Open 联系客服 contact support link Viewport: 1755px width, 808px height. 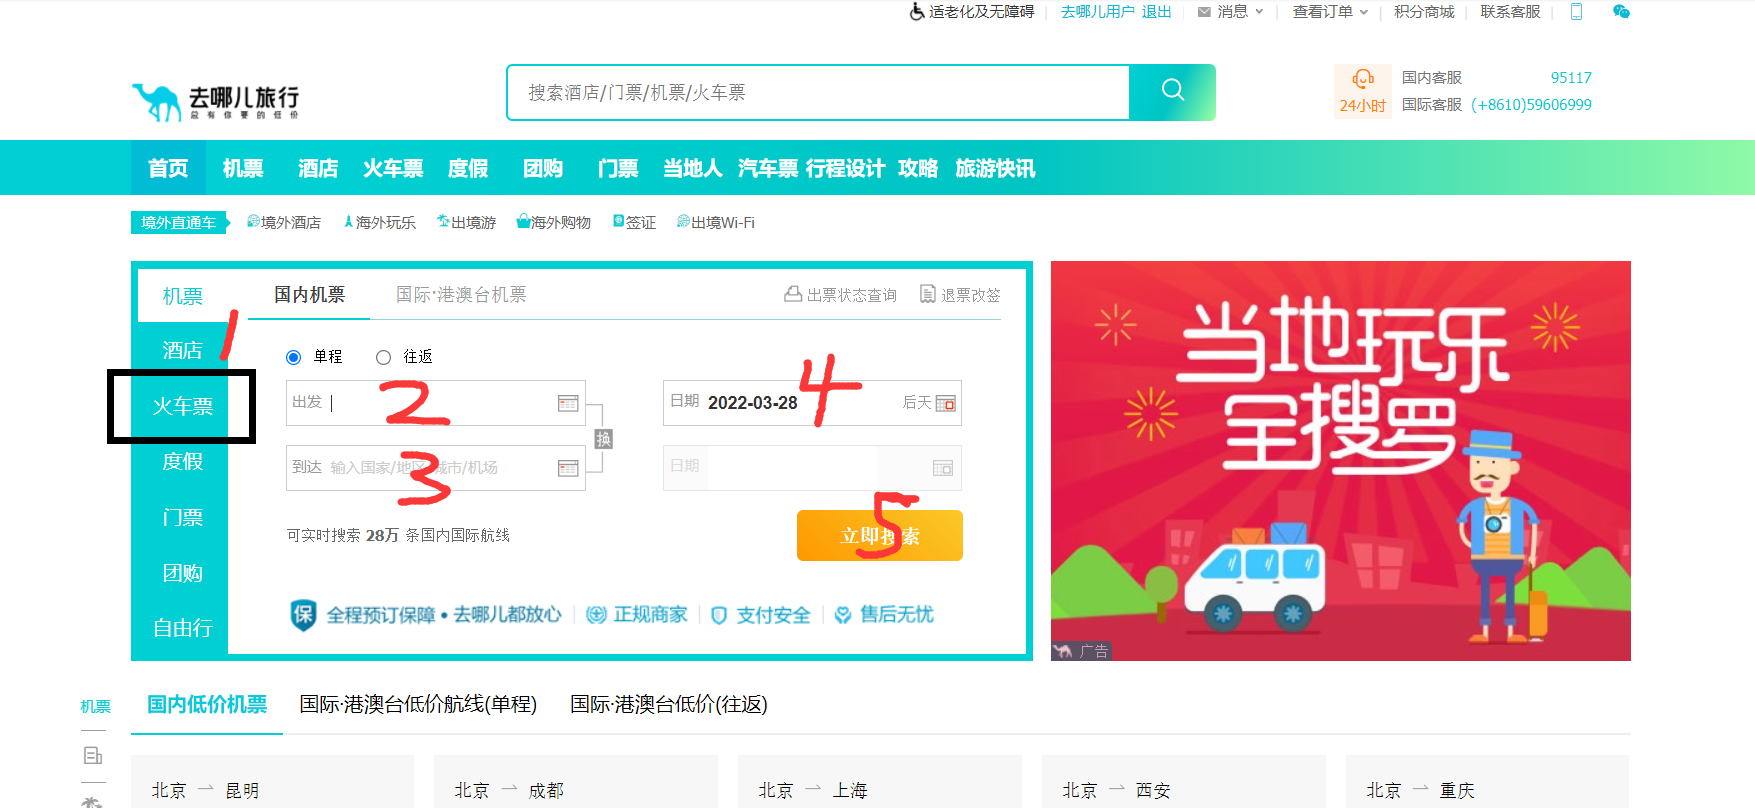tap(1510, 12)
